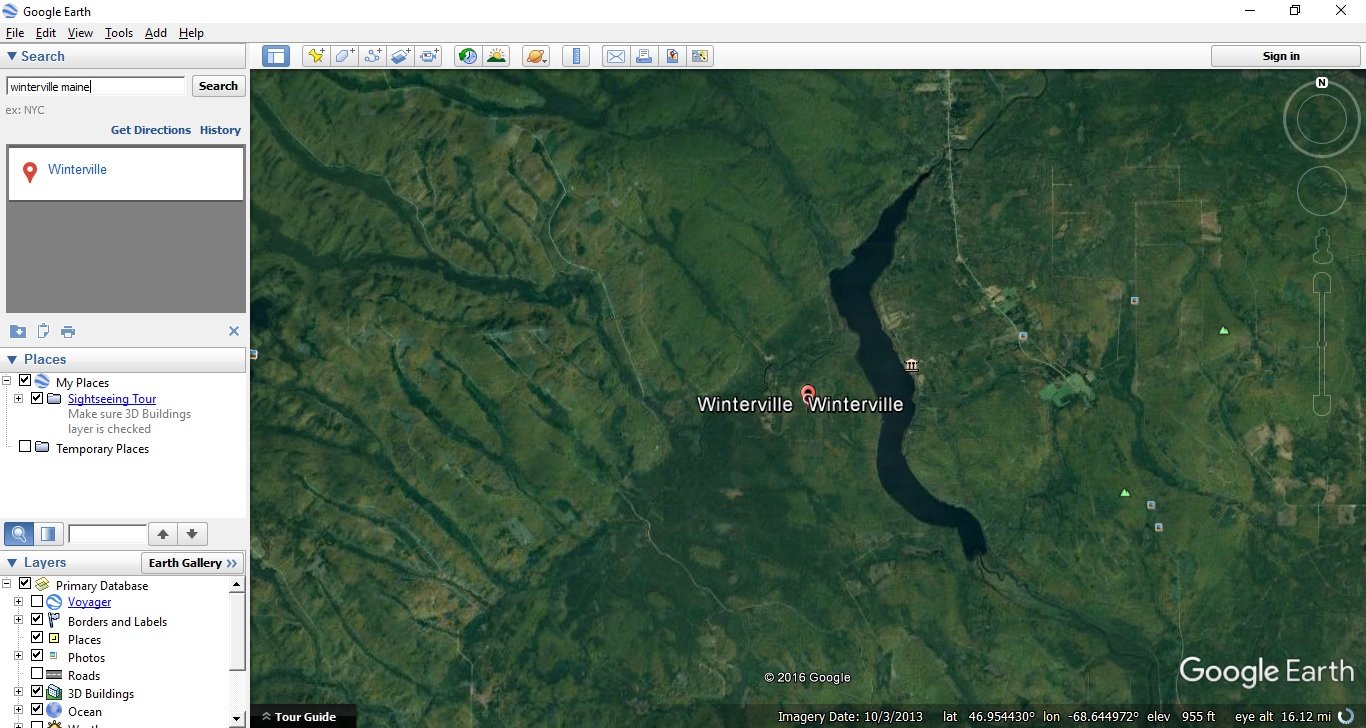
Task: Click the Print icon in the top toolbar
Action: point(644,56)
